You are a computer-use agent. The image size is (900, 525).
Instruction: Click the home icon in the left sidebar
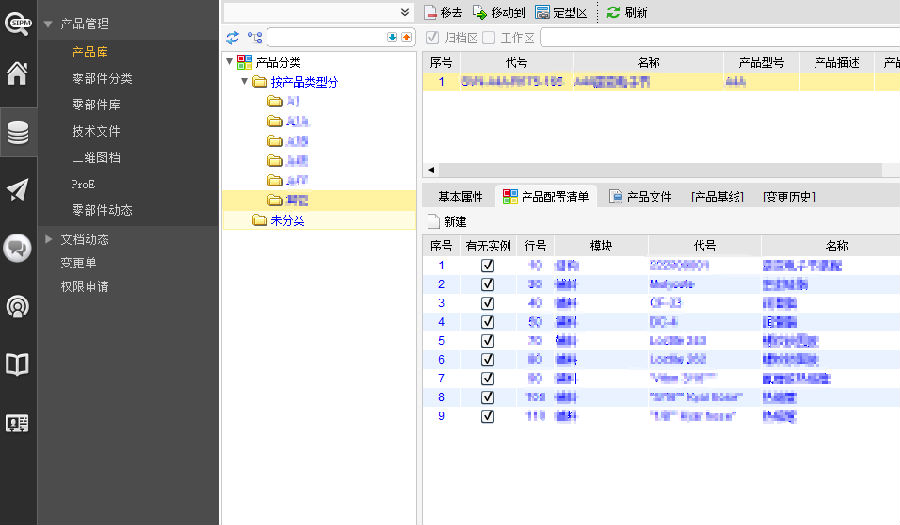pyautogui.click(x=17, y=73)
